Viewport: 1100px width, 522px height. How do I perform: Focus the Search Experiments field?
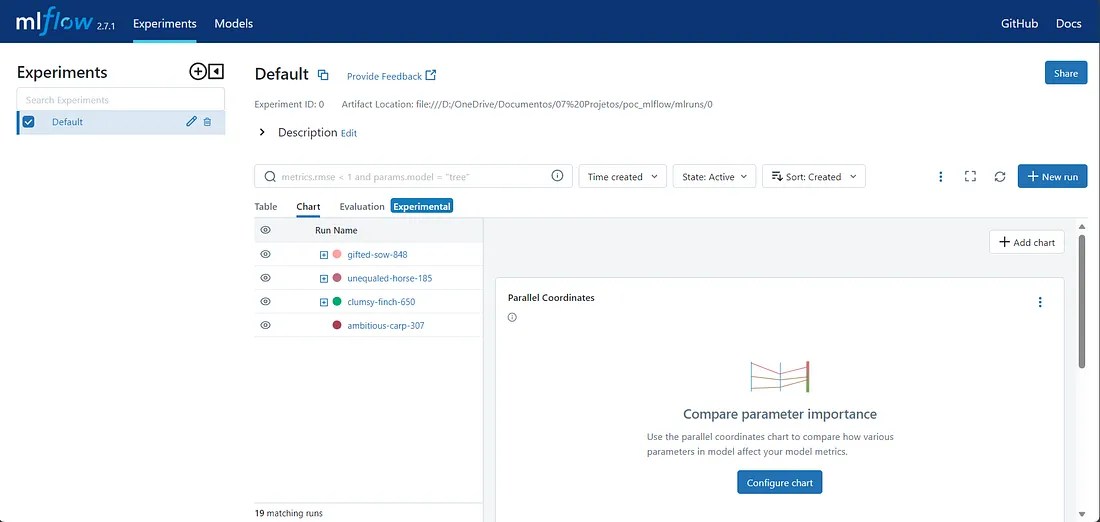[x=121, y=100]
